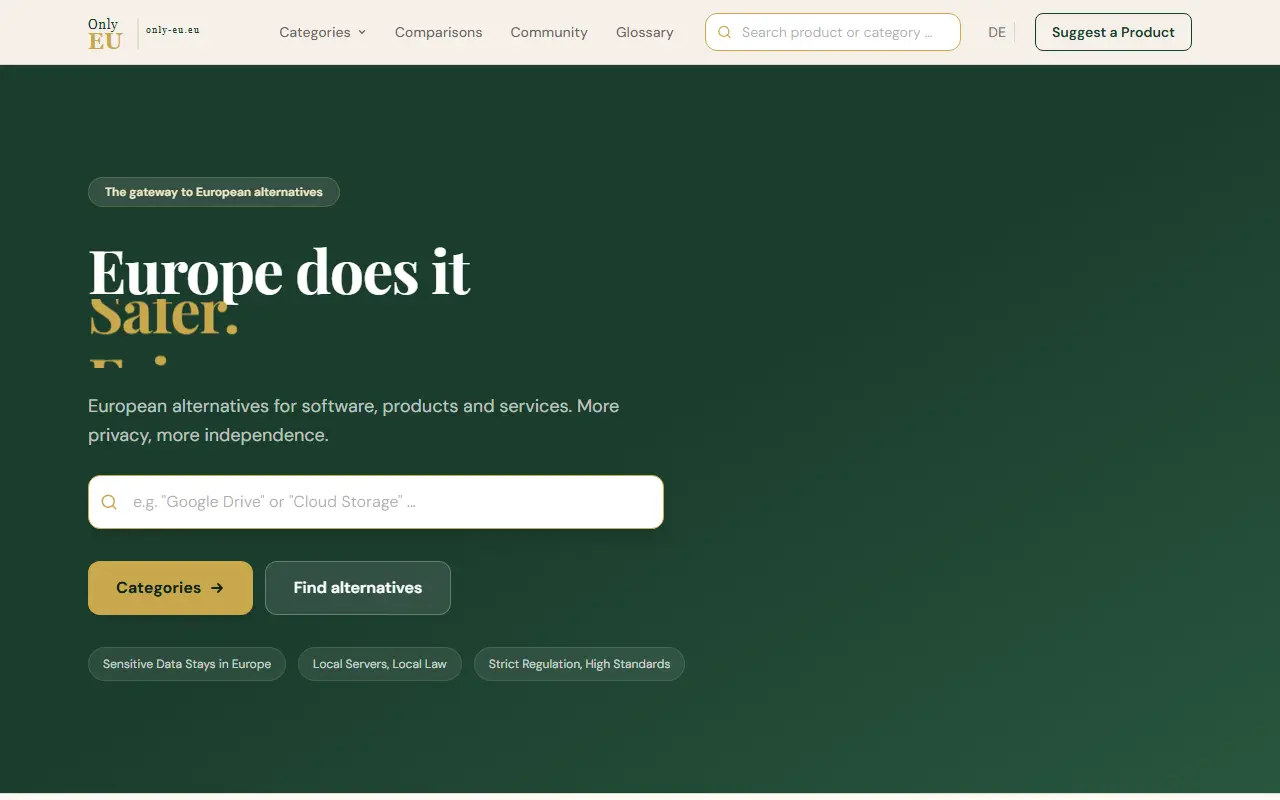Viewport: 1280px width, 800px height.
Task: Switch language to DE
Action: tap(997, 32)
